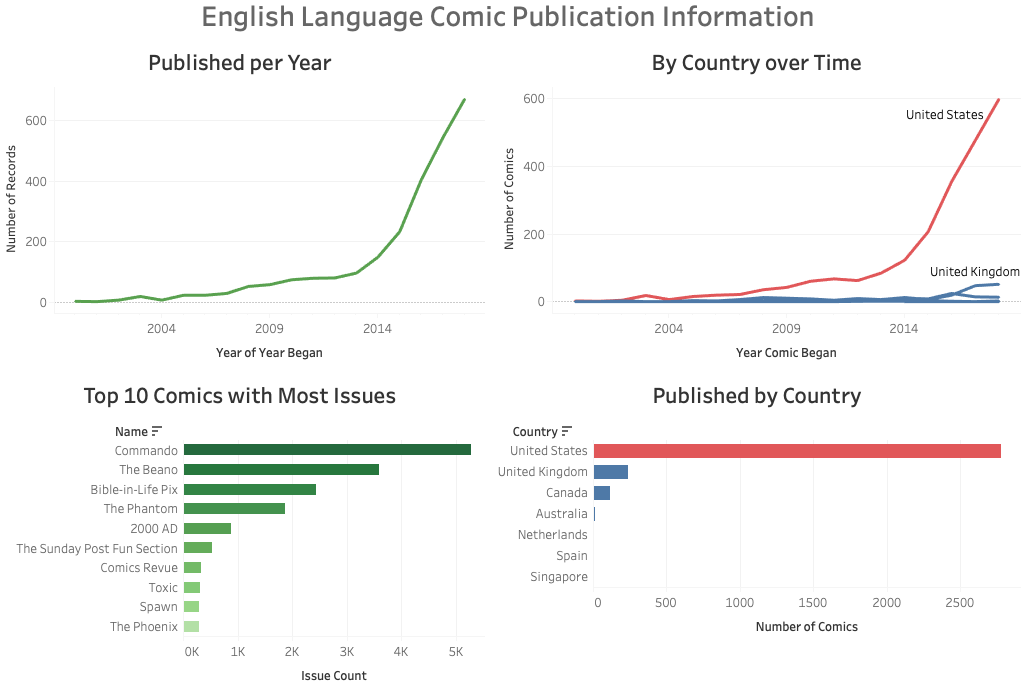Click the Issue Count axis title
The height and width of the screenshot is (691, 1030).
(333, 676)
